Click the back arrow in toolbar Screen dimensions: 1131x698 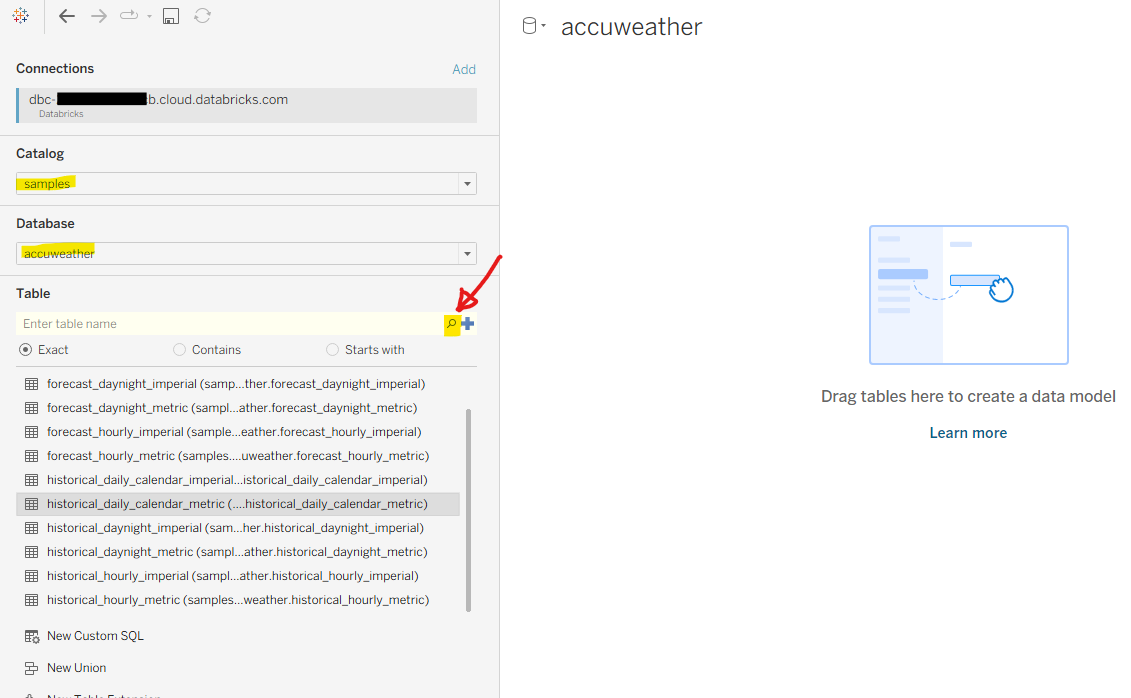pos(67,16)
